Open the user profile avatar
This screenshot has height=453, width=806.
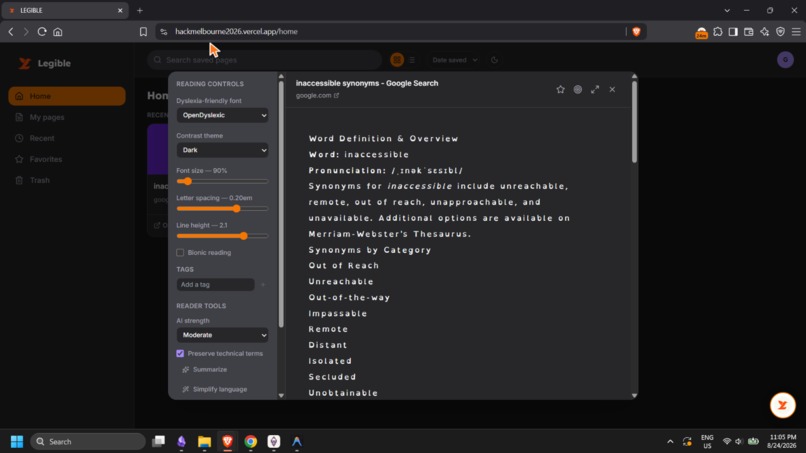click(x=785, y=60)
